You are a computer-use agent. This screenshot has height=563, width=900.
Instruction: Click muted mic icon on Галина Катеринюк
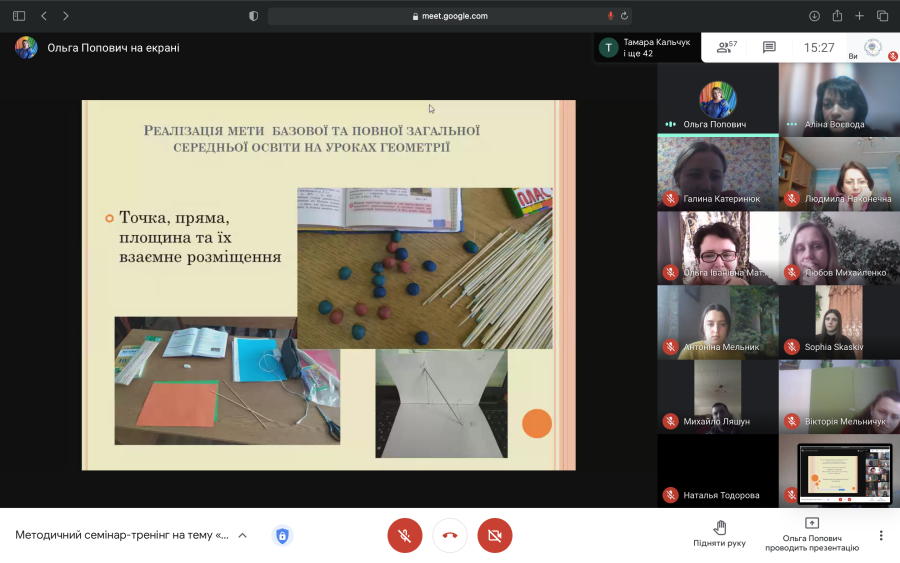pyautogui.click(x=670, y=199)
